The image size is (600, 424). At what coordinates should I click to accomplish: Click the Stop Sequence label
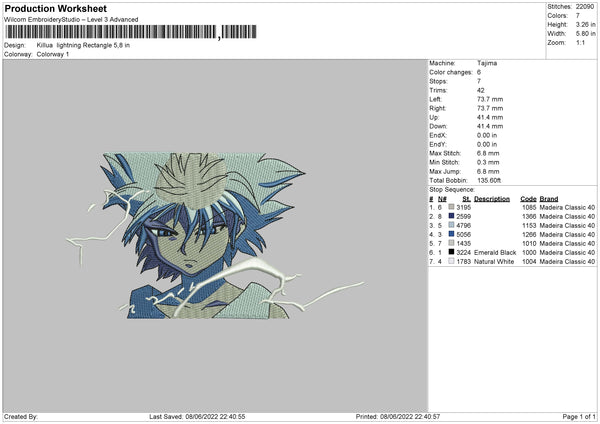pyautogui.click(x=452, y=189)
